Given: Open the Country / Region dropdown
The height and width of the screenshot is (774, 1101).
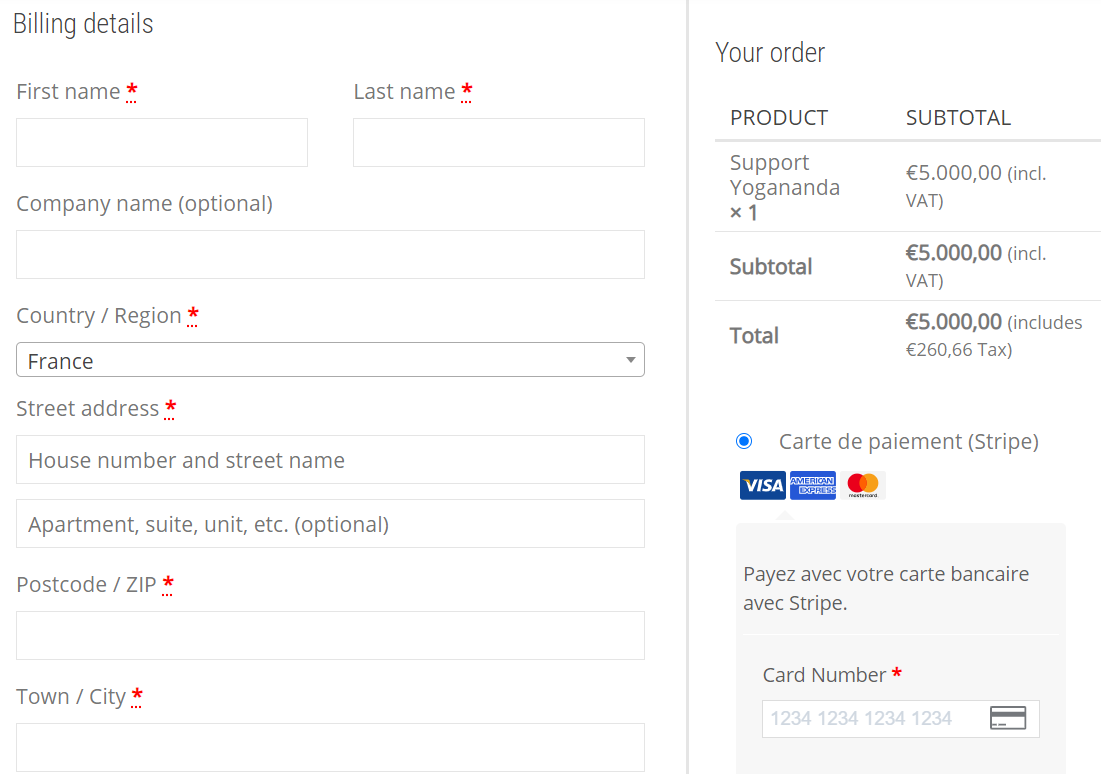Looking at the screenshot, I should [x=330, y=360].
